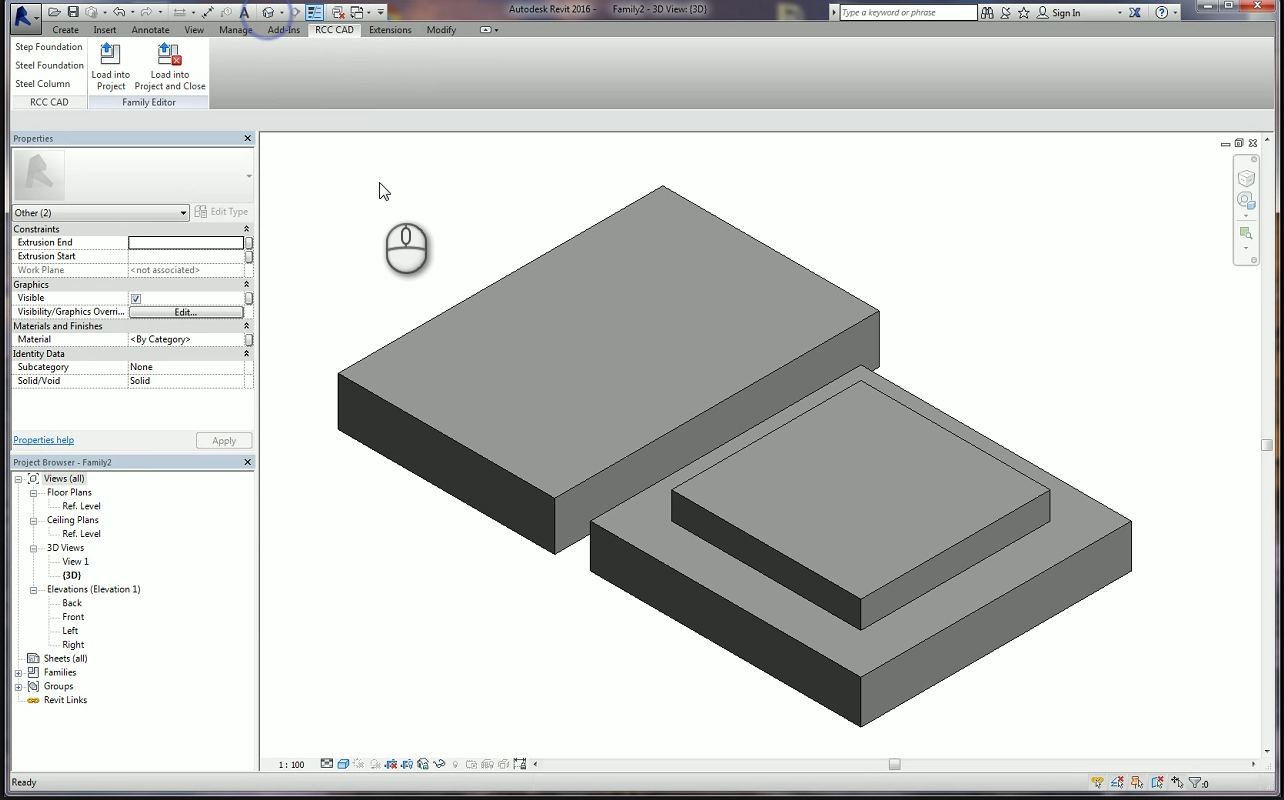This screenshot has width=1284, height=800.
Task: Open the Detail Level control in view bar
Action: tap(327, 764)
